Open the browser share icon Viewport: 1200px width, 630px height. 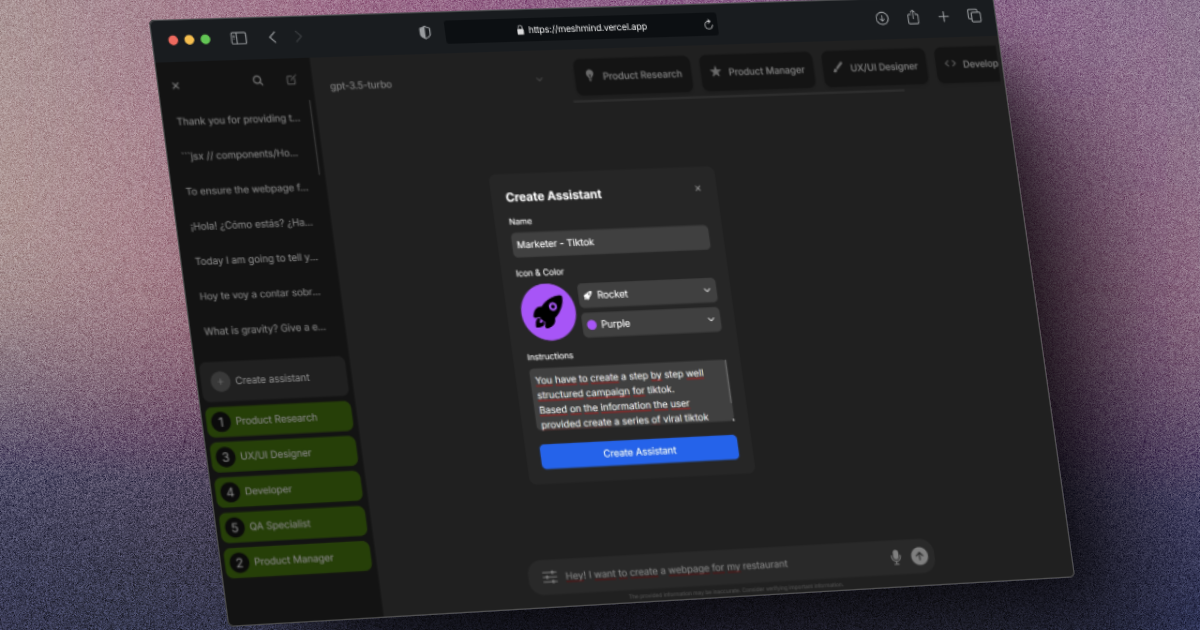coord(913,17)
